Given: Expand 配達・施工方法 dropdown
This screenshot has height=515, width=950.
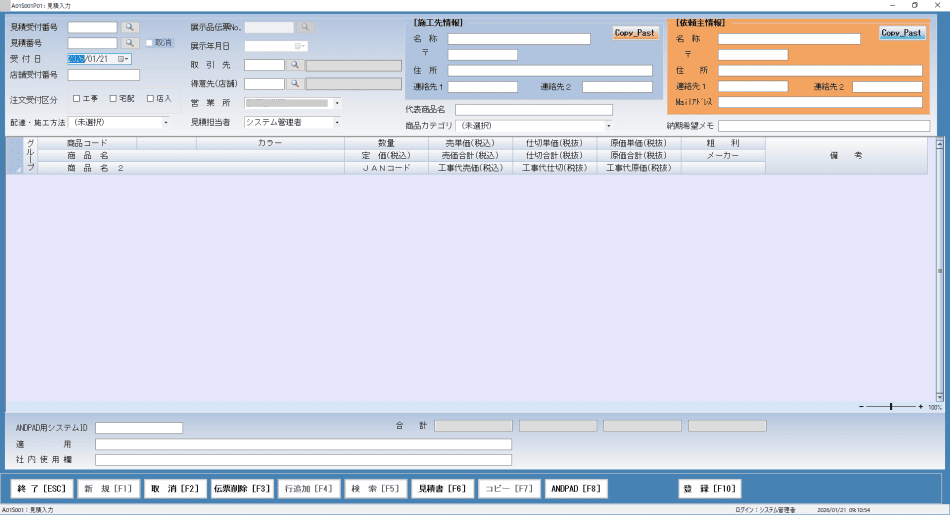Looking at the screenshot, I should coord(166,122).
